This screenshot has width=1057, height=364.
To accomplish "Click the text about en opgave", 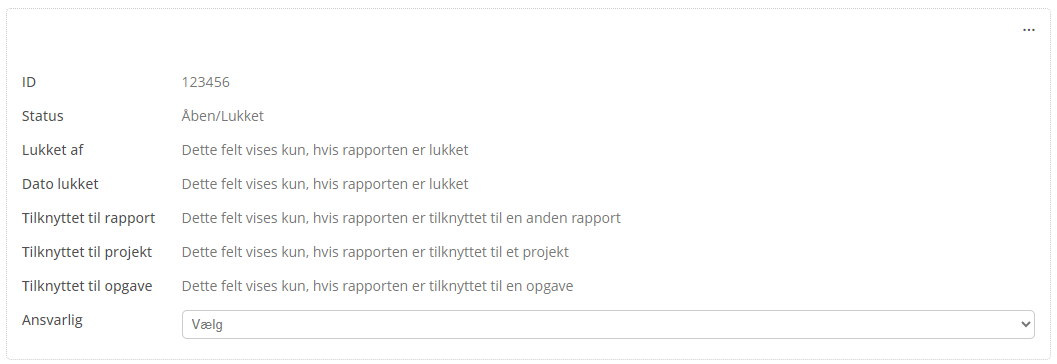I will (x=378, y=286).
